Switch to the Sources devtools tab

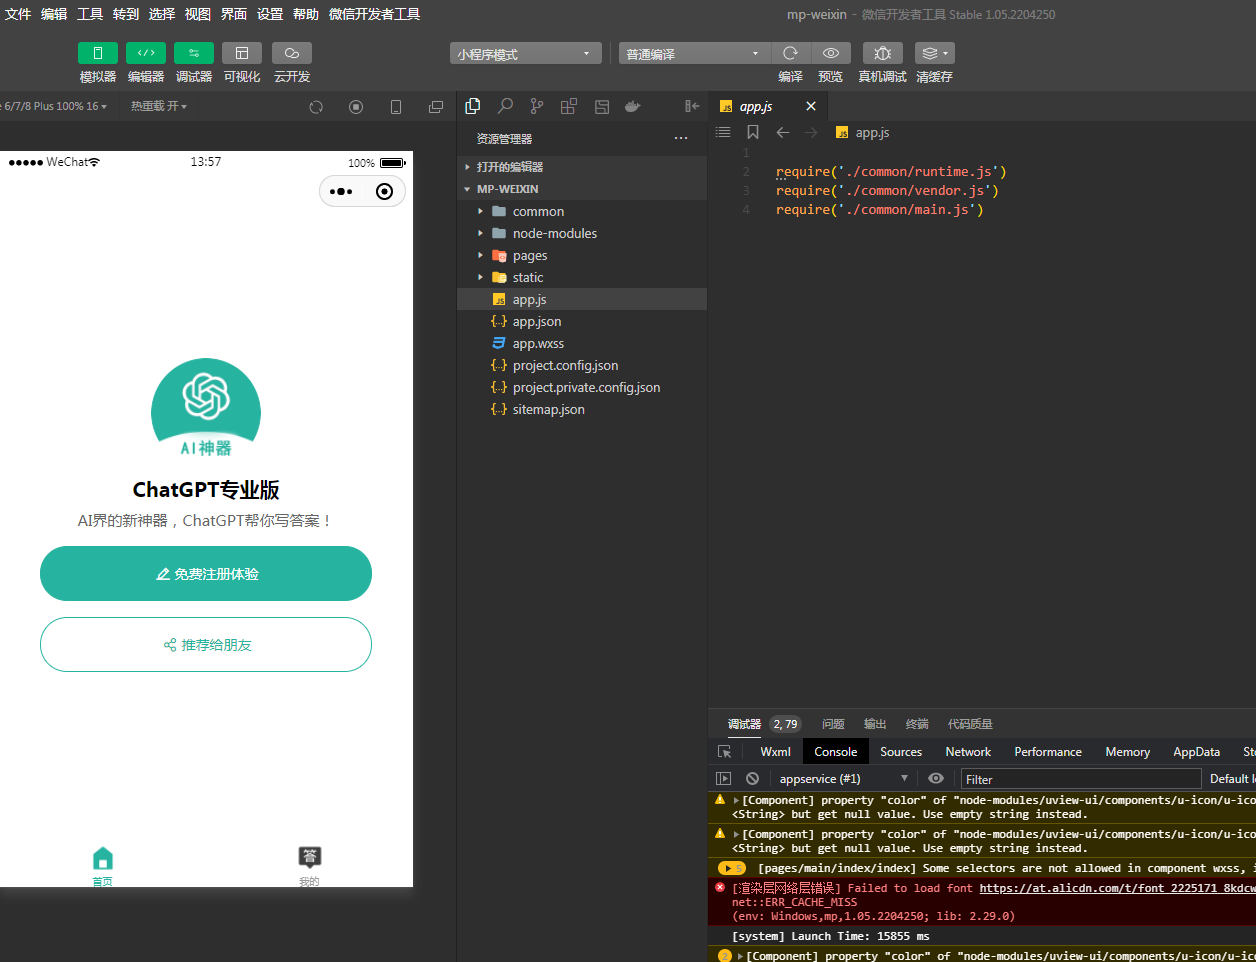coord(901,752)
